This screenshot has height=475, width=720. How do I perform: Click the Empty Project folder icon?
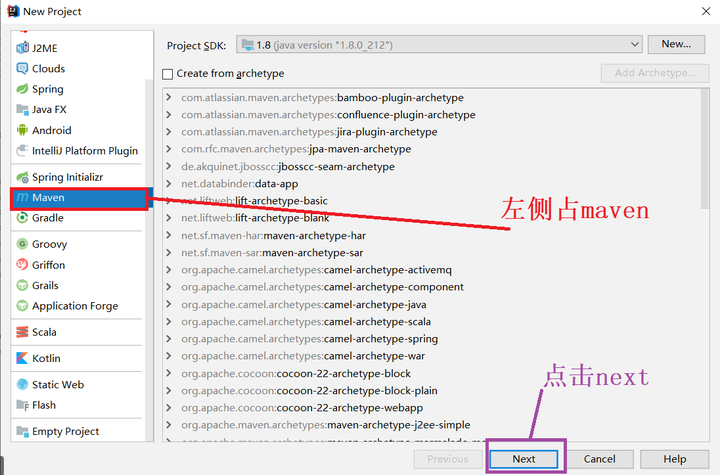(x=22, y=431)
